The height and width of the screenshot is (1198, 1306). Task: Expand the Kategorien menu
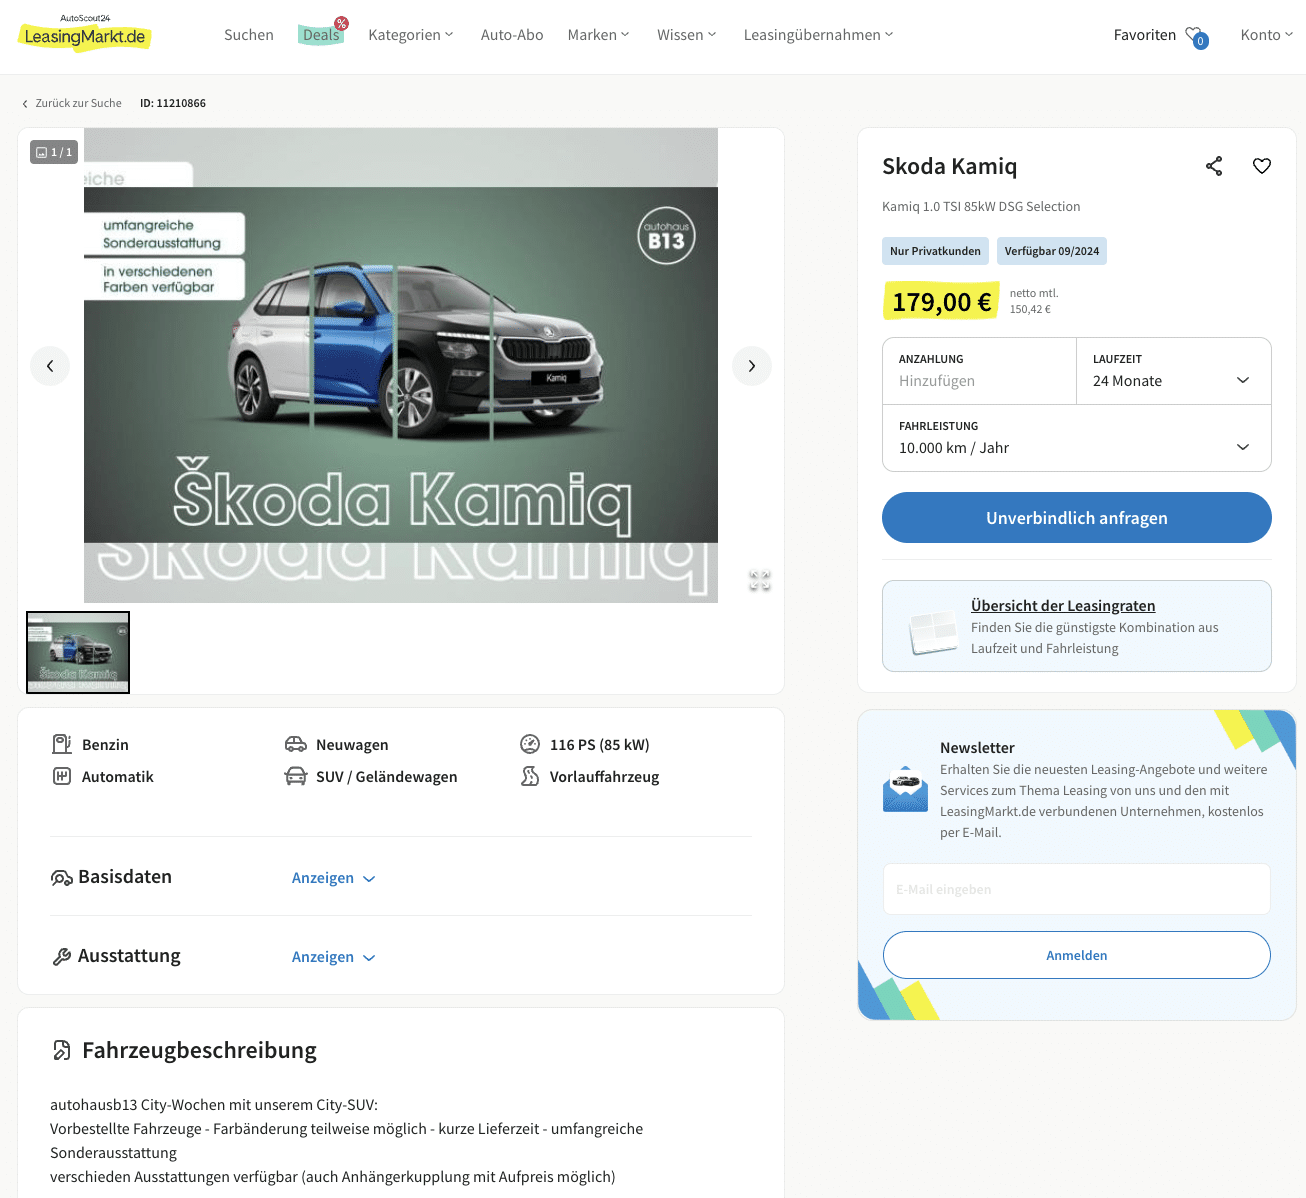tap(411, 35)
